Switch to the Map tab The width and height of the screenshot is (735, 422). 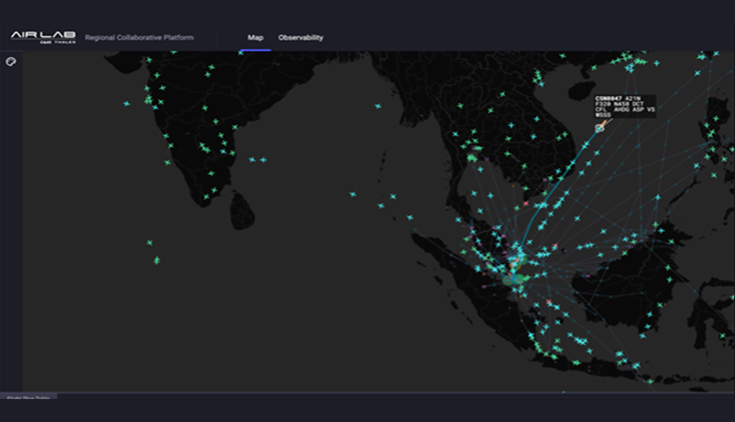(255, 38)
